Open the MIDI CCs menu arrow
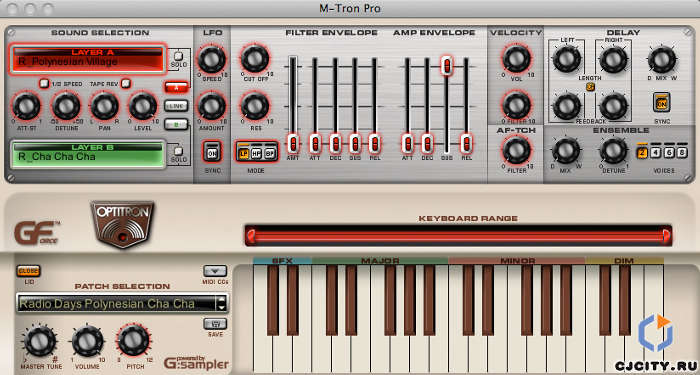The height and width of the screenshot is (375, 700). pos(215,271)
